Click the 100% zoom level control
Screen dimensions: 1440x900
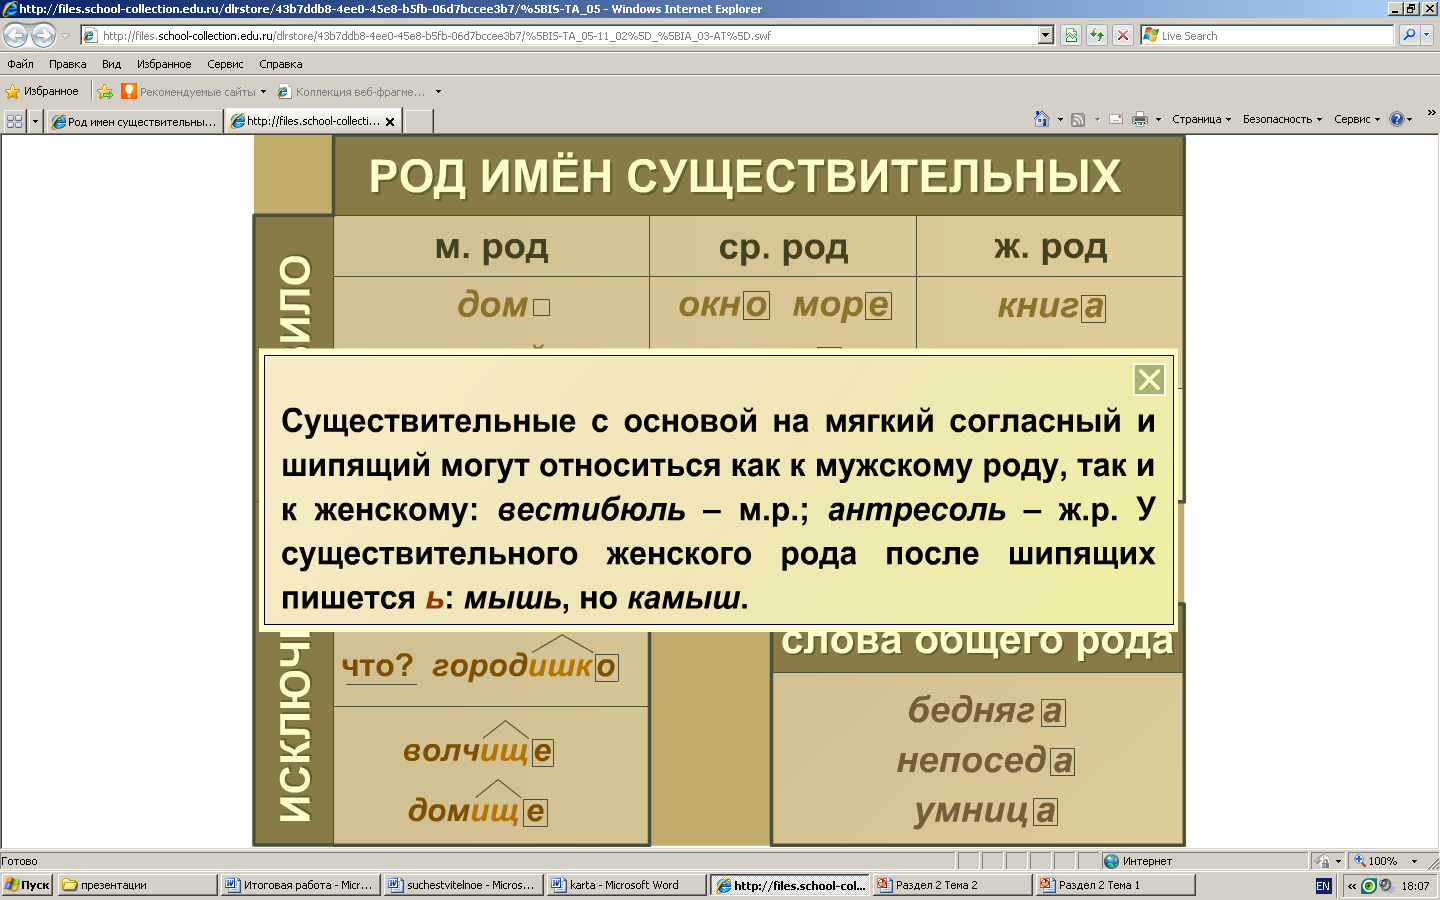pyautogui.click(x=1376, y=861)
